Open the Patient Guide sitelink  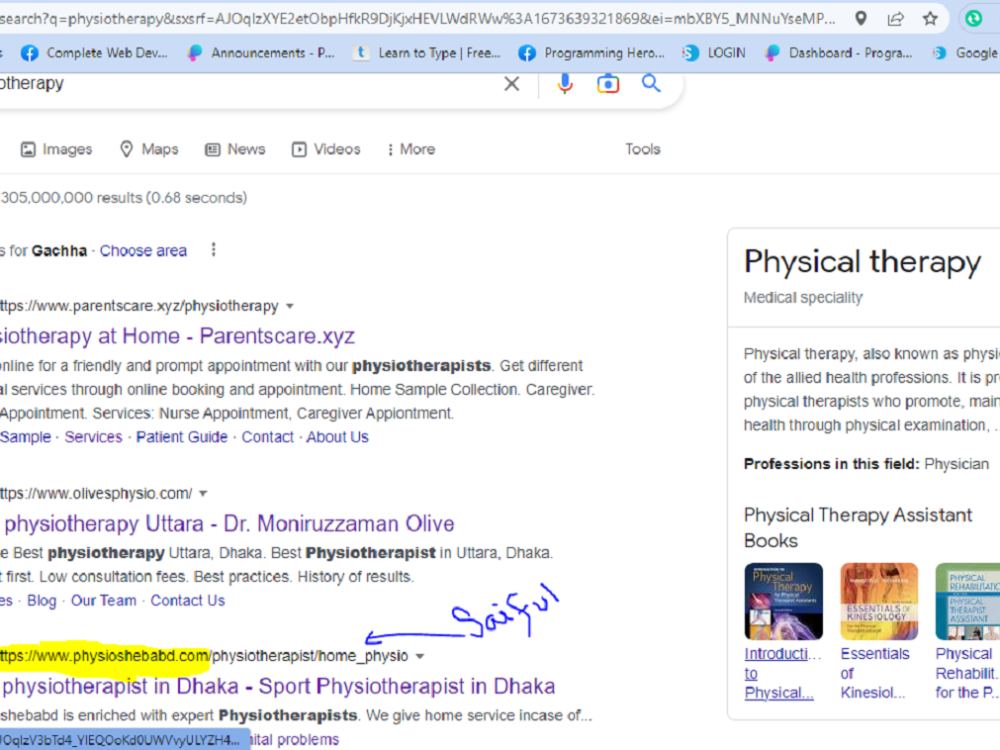[x=182, y=438]
